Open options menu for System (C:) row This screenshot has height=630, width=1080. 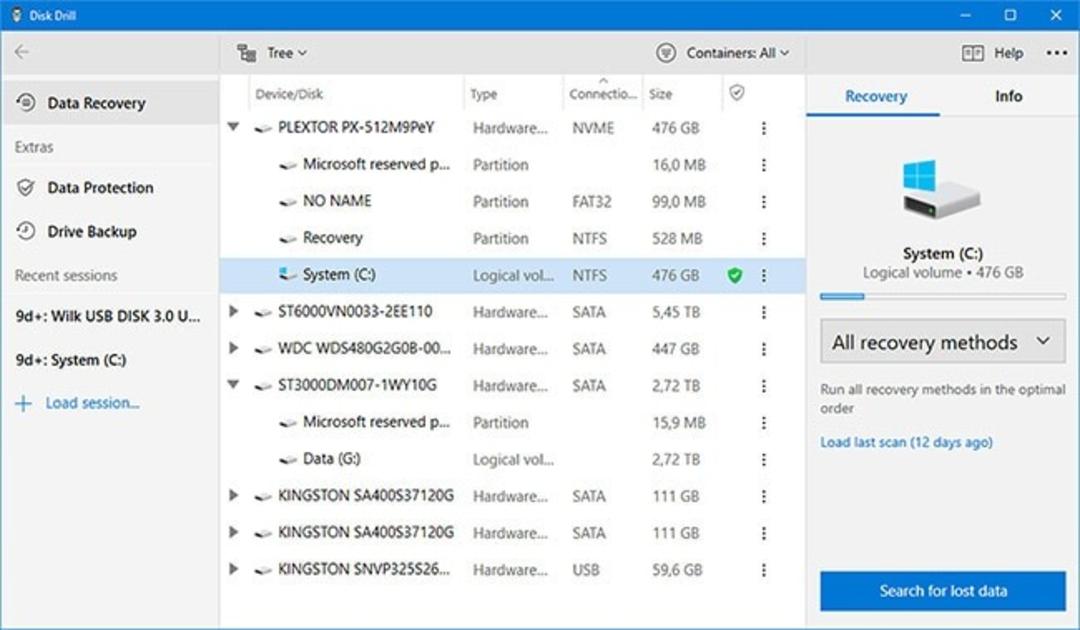763,275
